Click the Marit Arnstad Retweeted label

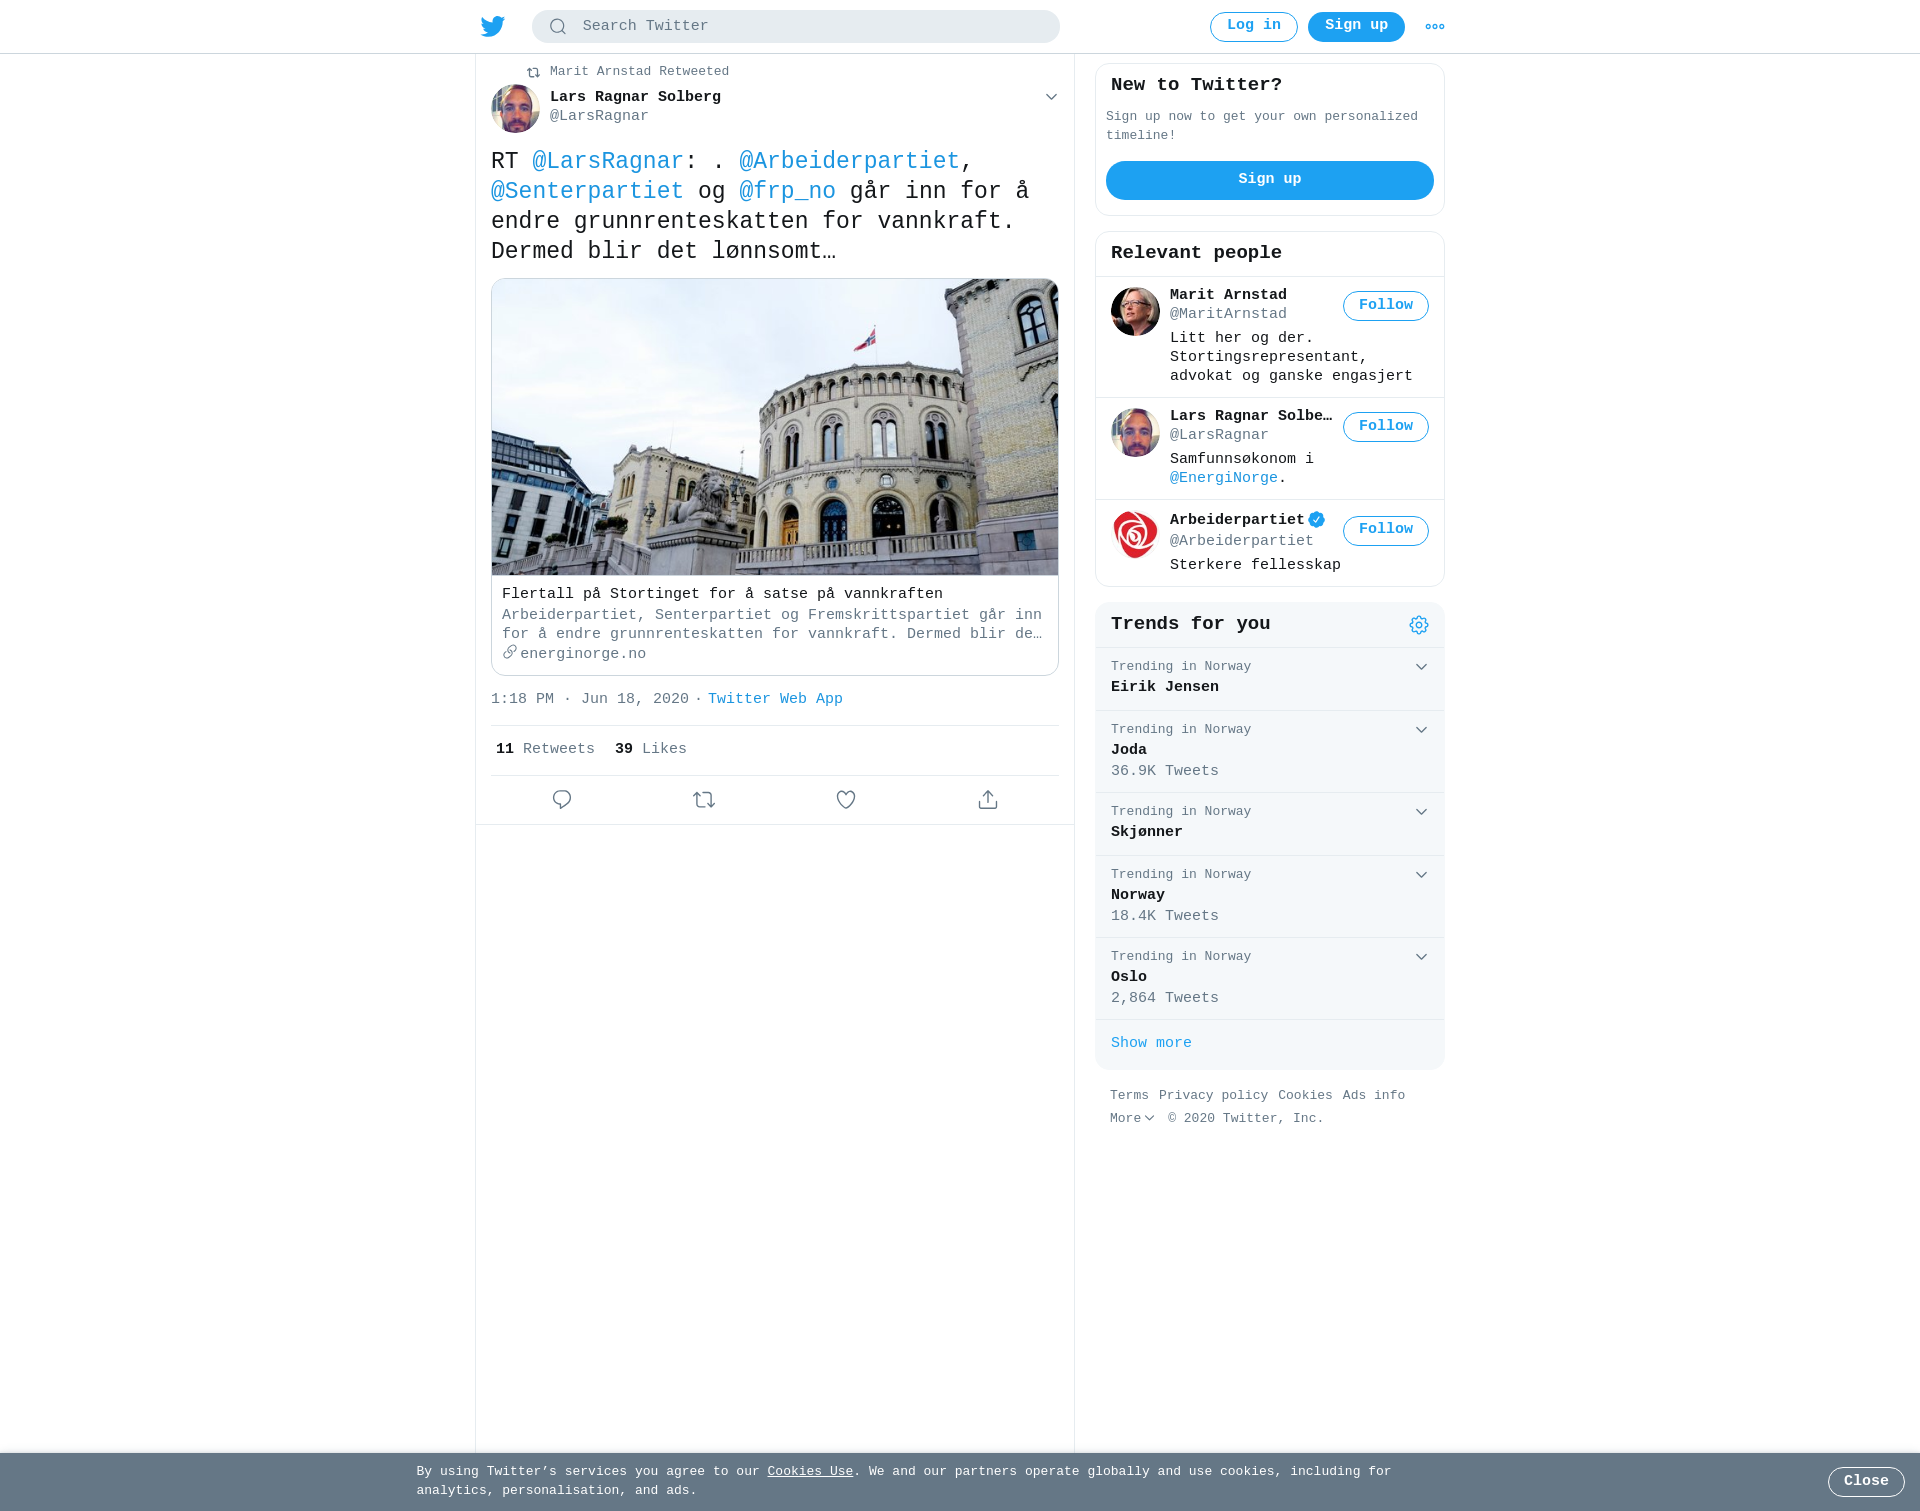pos(639,72)
